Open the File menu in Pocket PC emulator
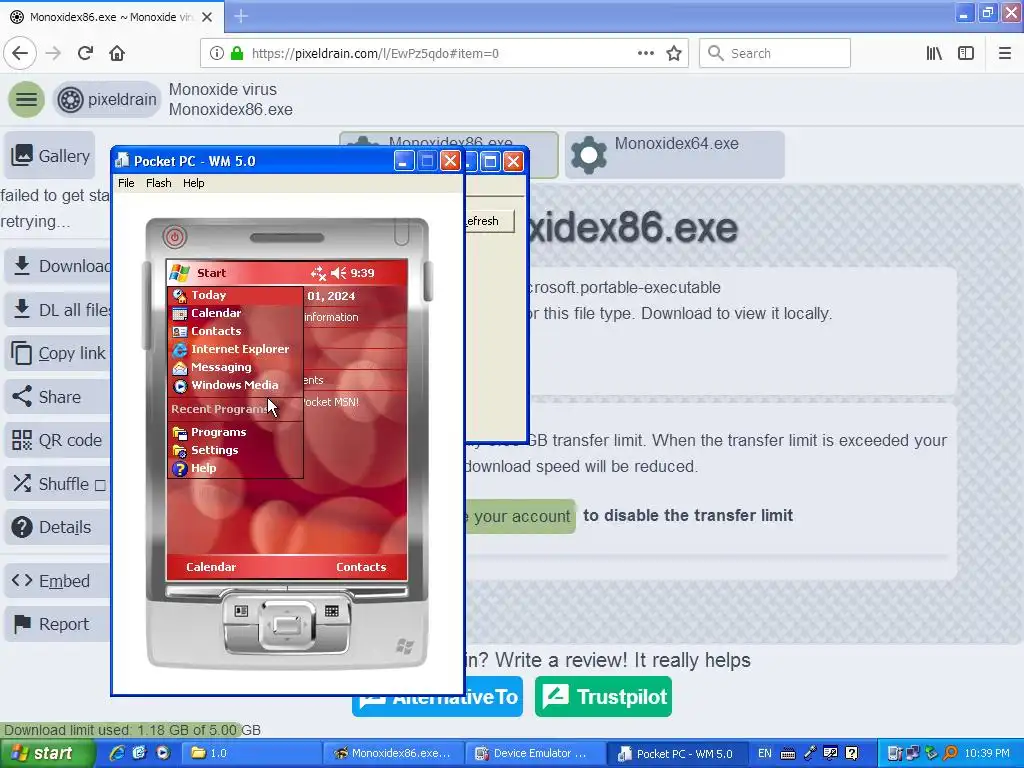This screenshot has height=768, width=1024. [x=126, y=183]
